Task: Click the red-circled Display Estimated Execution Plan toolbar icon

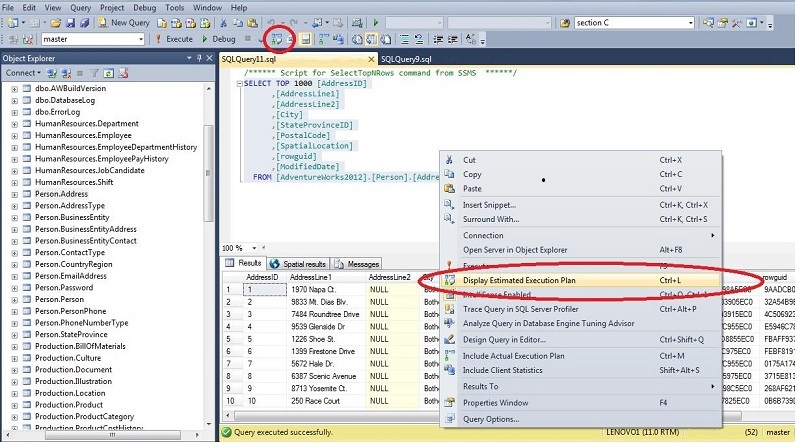Action: (x=276, y=39)
